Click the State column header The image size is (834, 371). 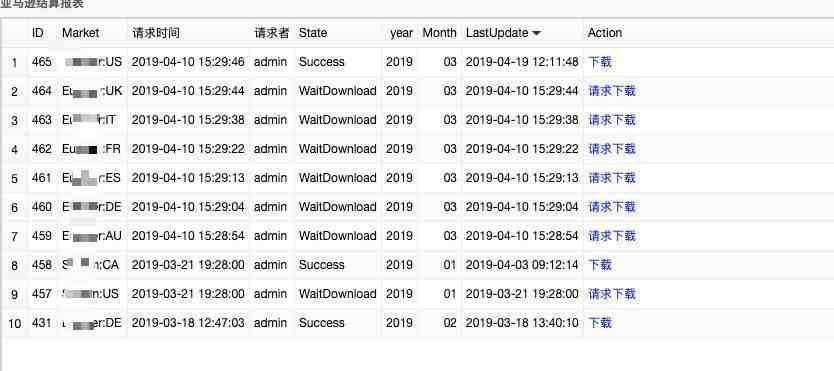click(313, 33)
